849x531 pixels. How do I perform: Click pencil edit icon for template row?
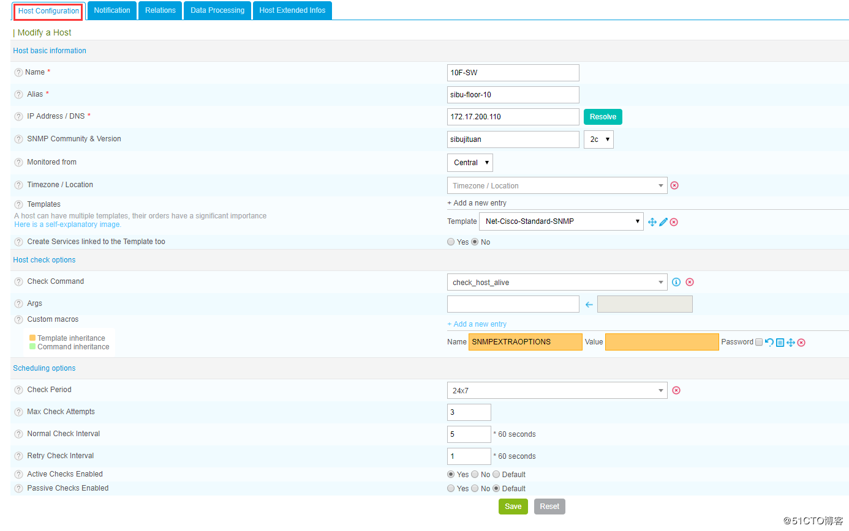tap(663, 222)
